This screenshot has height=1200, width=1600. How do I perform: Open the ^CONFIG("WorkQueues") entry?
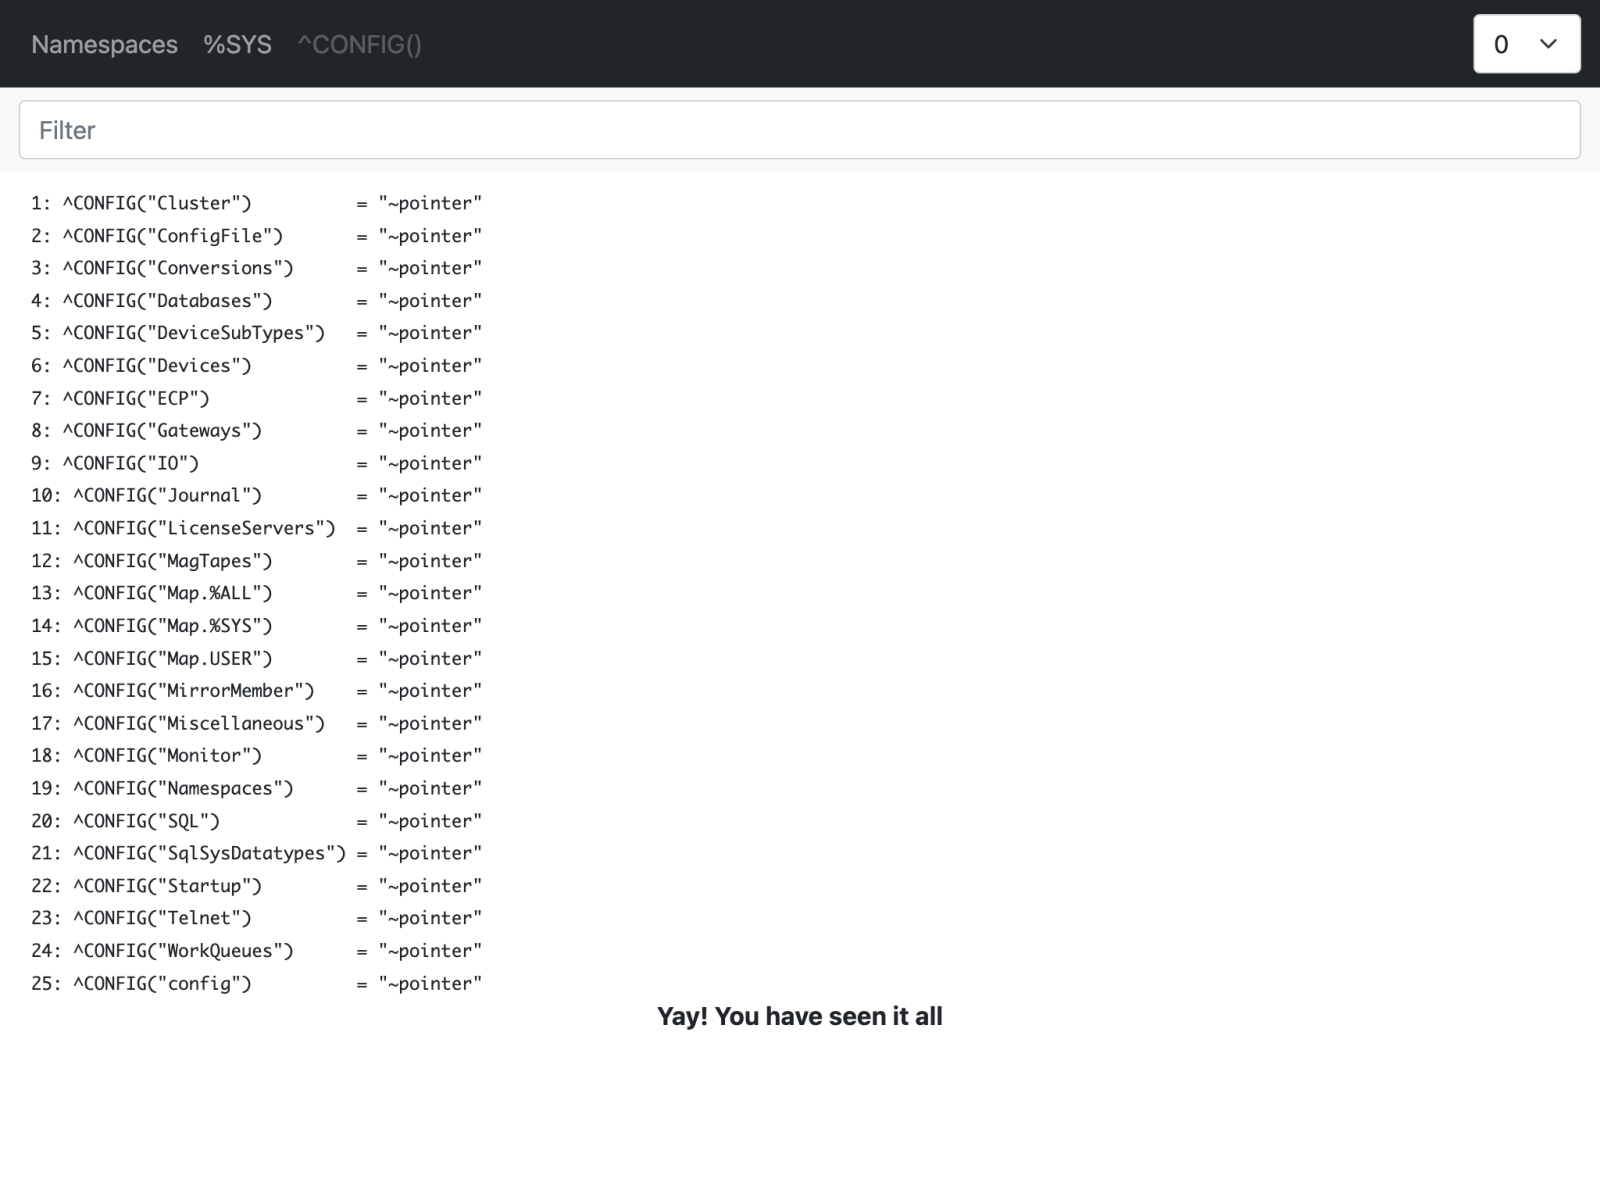pos(183,951)
